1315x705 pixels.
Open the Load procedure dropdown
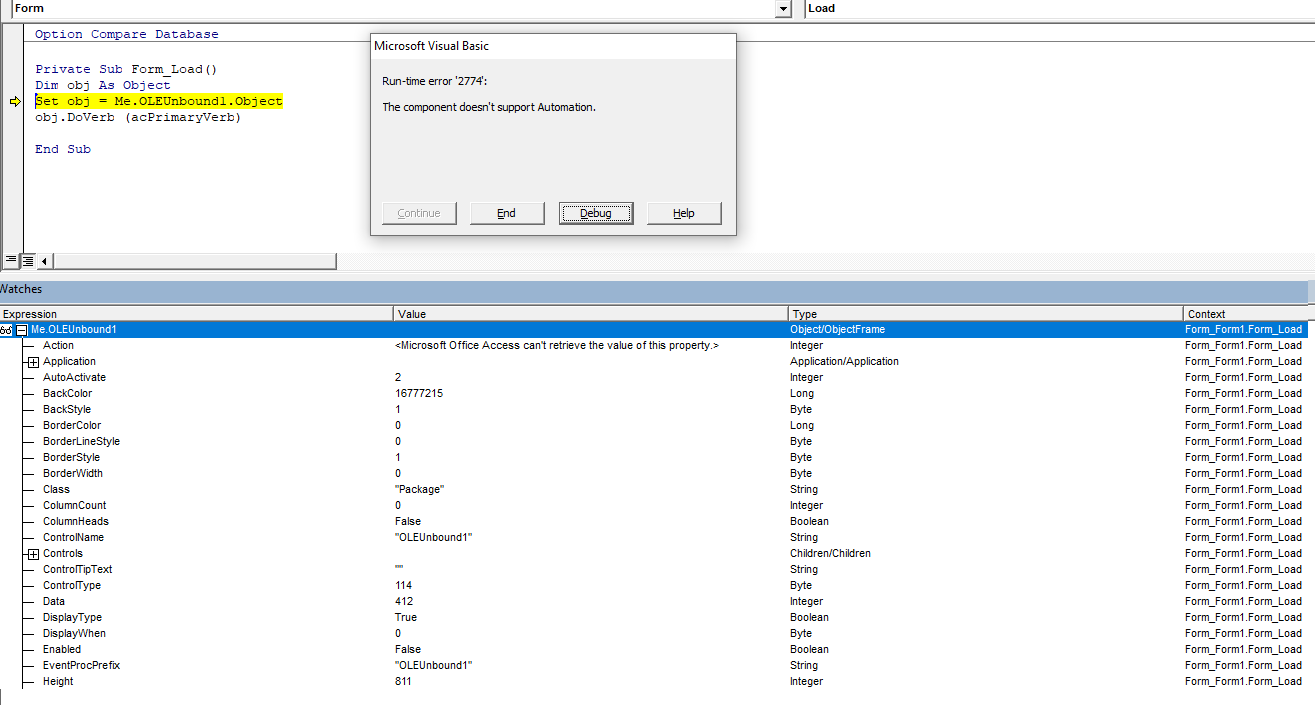1060,9
